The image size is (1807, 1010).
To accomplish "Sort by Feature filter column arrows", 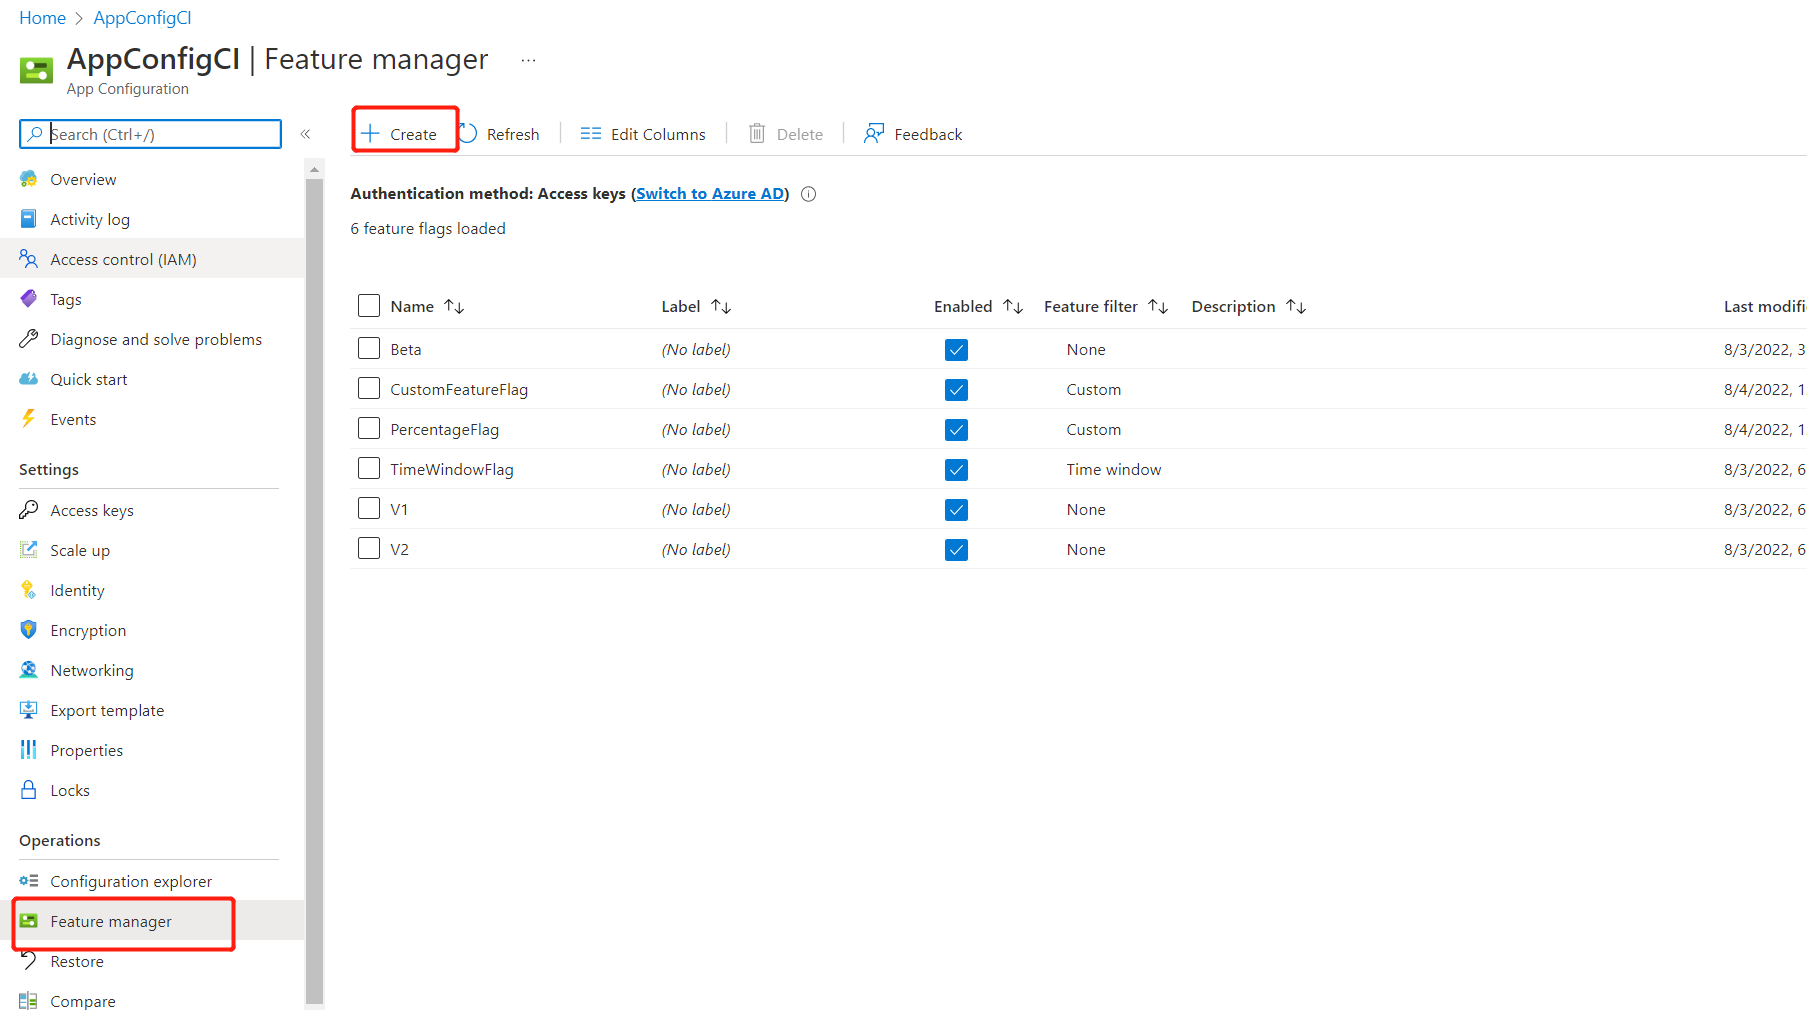I will point(1158,307).
